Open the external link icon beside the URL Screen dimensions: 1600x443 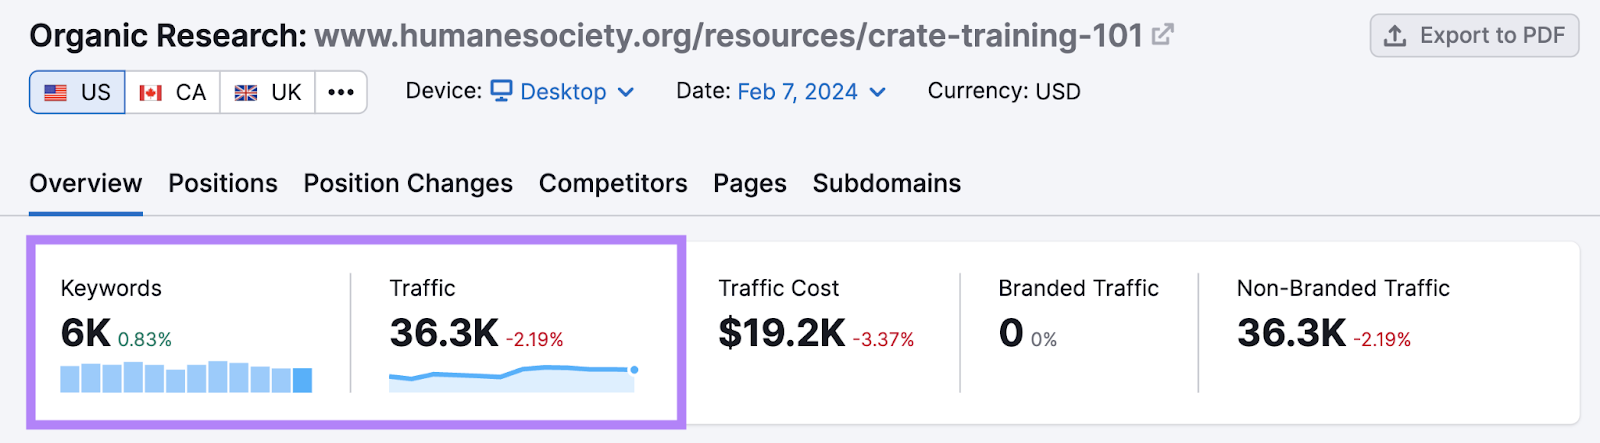(1162, 36)
